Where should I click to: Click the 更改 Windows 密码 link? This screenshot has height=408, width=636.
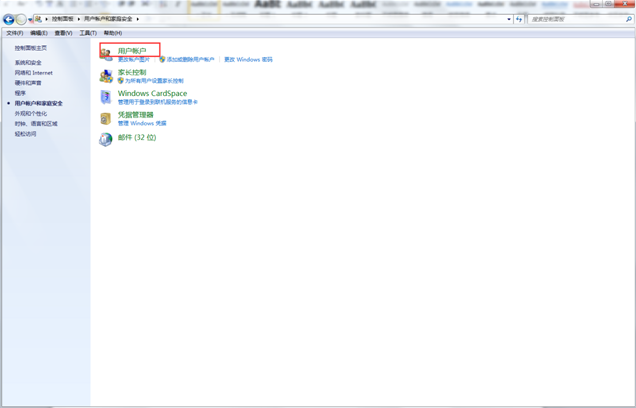pos(248,60)
